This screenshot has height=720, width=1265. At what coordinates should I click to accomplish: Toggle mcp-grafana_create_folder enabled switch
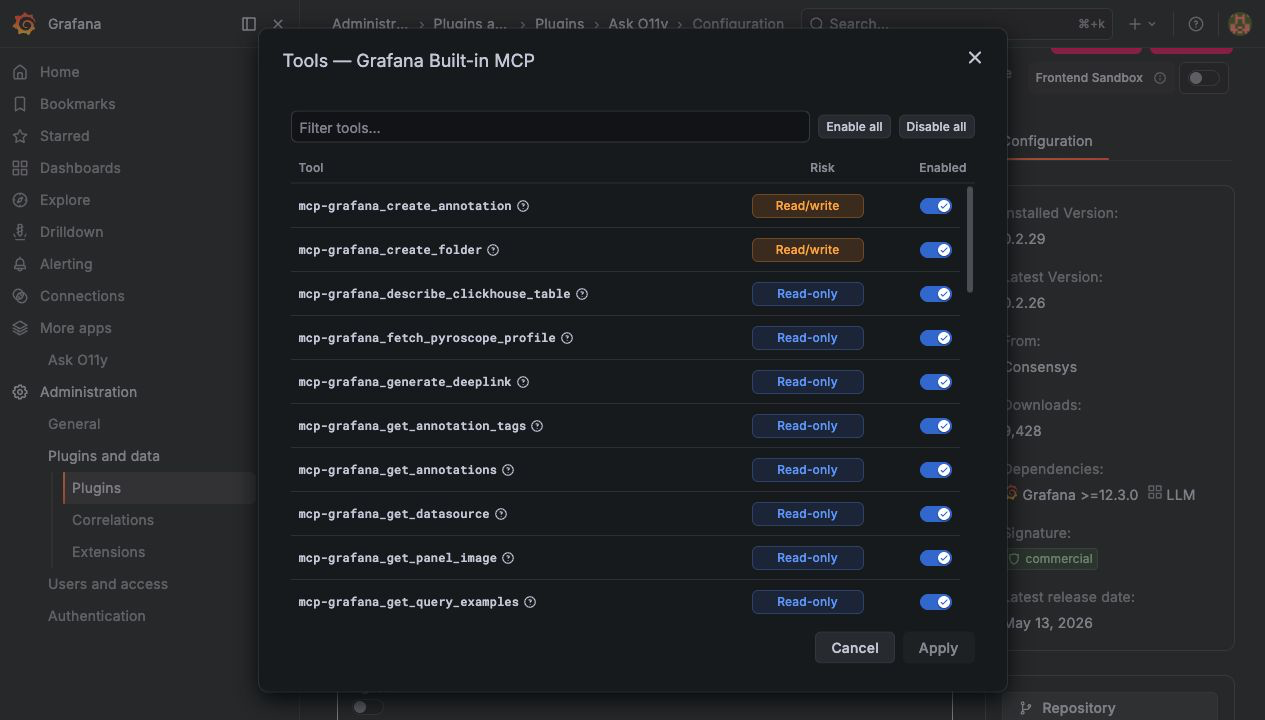[936, 250]
